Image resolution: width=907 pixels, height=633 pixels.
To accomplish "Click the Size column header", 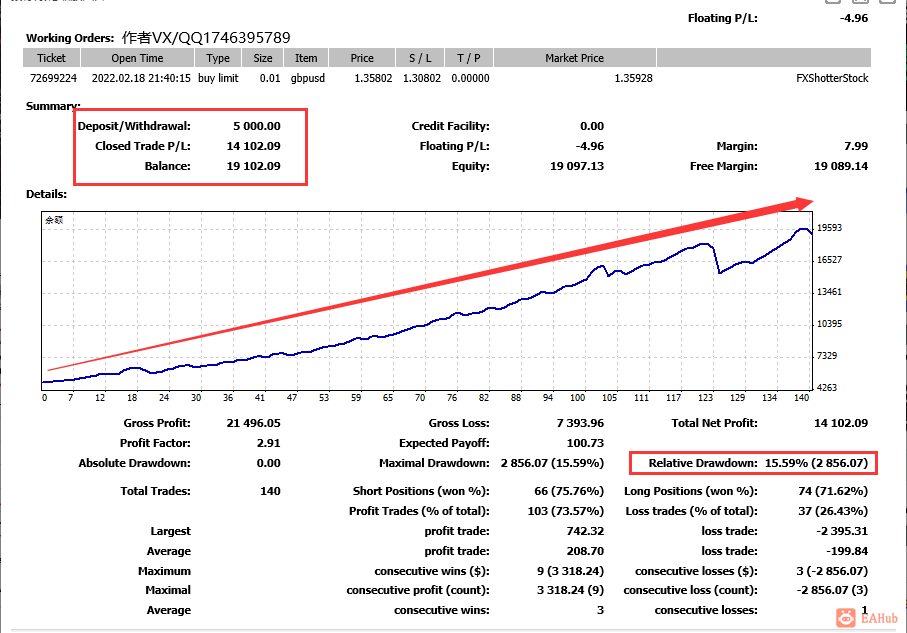I will click(x=263, y=58).
